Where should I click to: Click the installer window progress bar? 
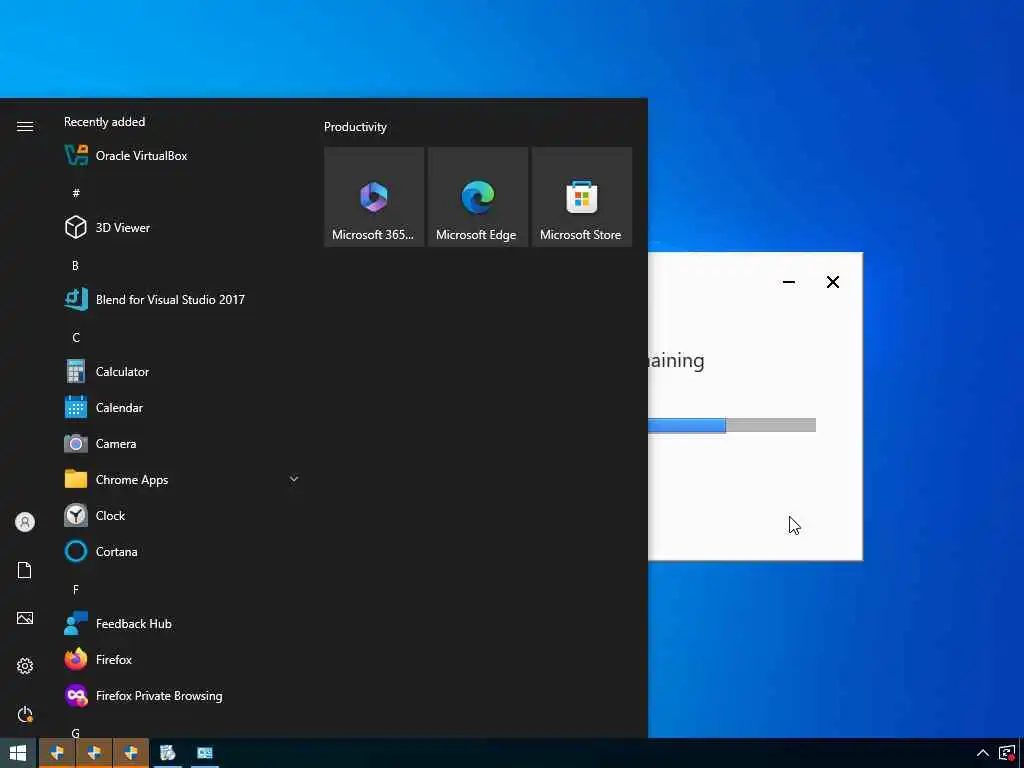731,425
